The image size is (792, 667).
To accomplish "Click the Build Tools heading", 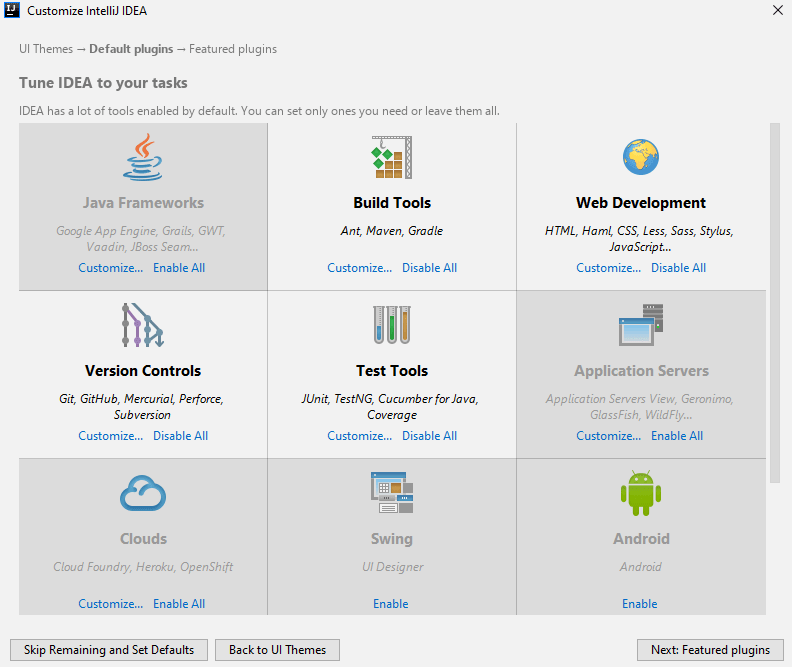I will pyautogui.click(x=392, y=203).
